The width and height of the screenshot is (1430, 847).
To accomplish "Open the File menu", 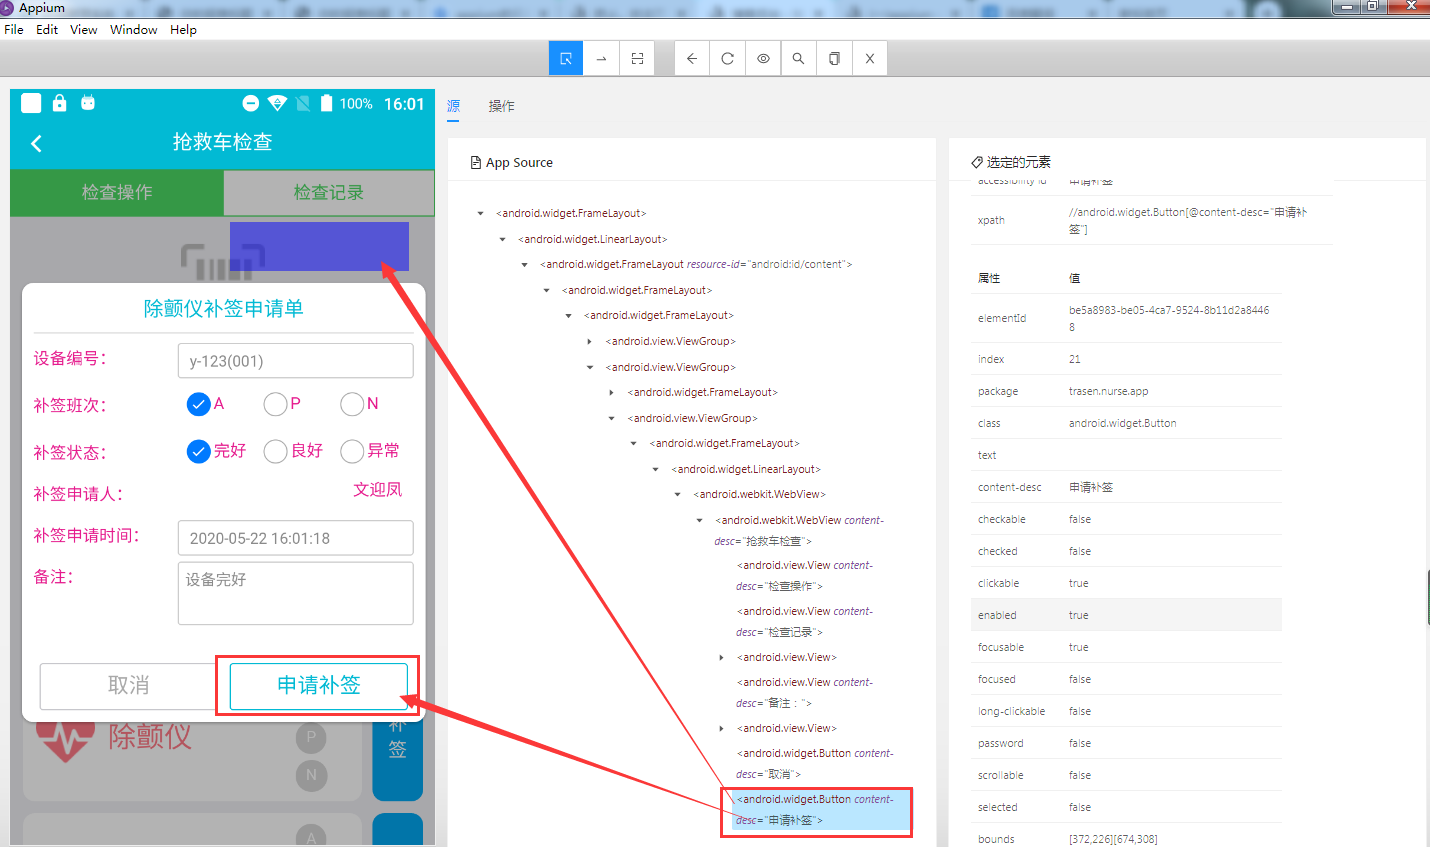I will click(14, 30).
